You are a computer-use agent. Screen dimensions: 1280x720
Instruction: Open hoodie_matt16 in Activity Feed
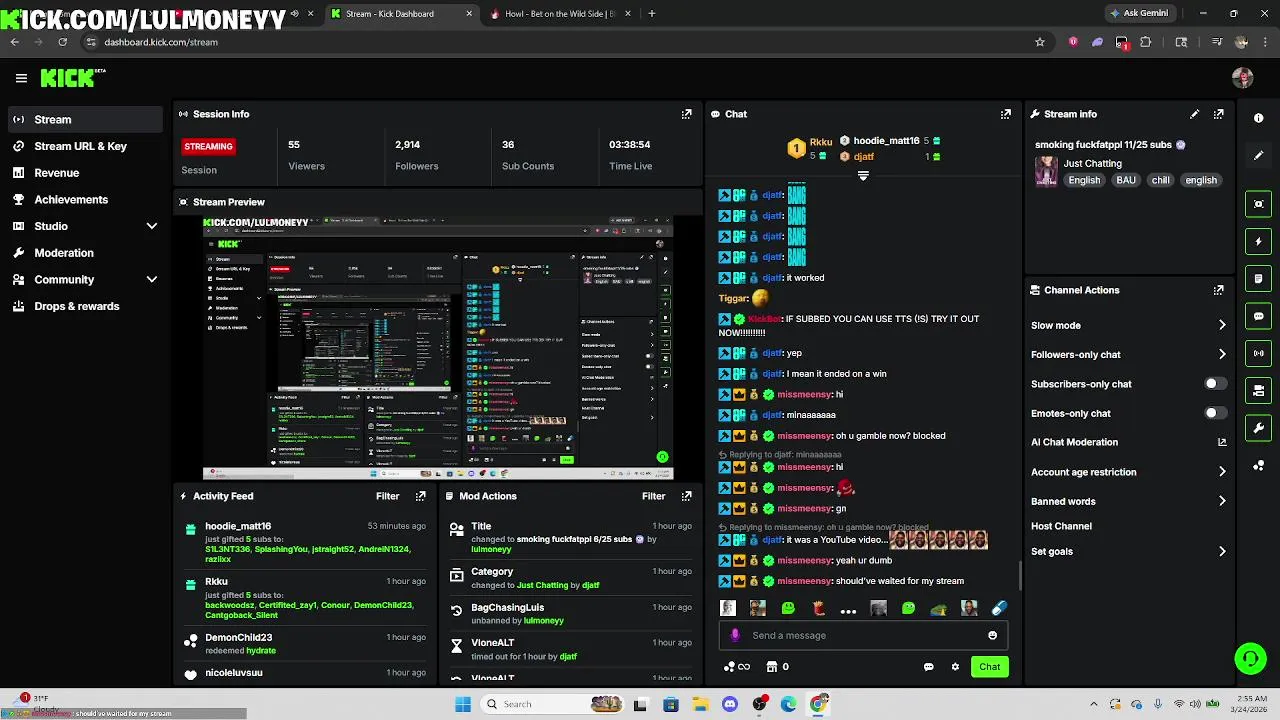point(238,526)
